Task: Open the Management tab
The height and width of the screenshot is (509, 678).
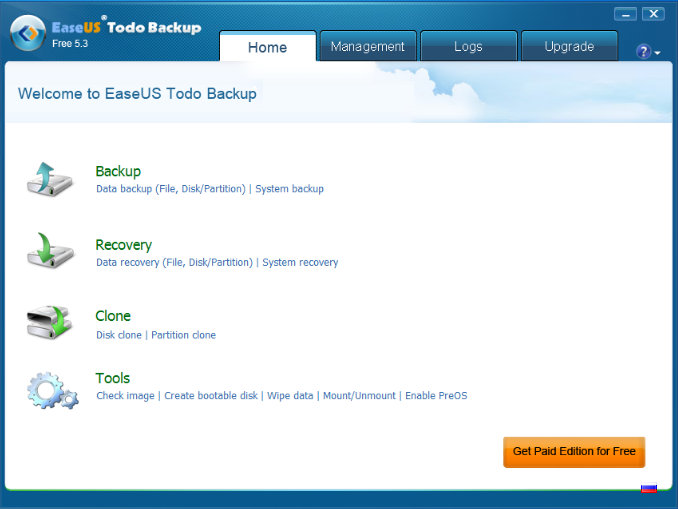Action: tap(368, 46)
